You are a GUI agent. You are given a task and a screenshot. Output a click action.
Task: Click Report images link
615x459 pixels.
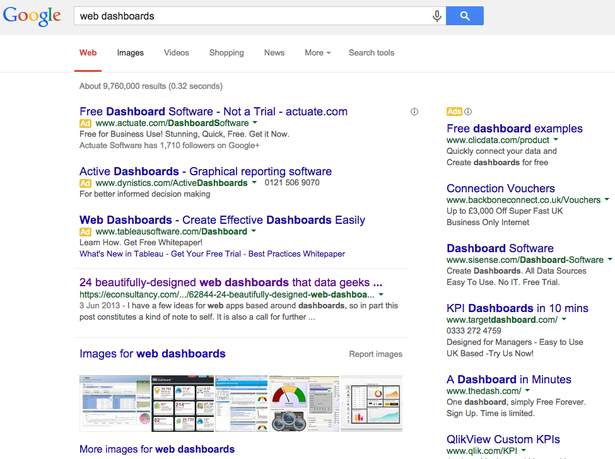point(376,354)
